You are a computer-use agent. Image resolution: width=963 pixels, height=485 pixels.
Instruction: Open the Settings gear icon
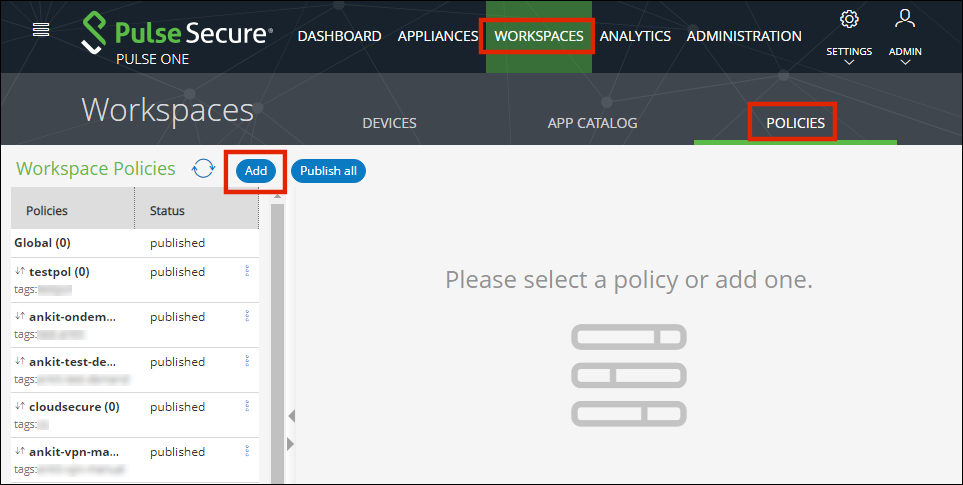point(849,19)
